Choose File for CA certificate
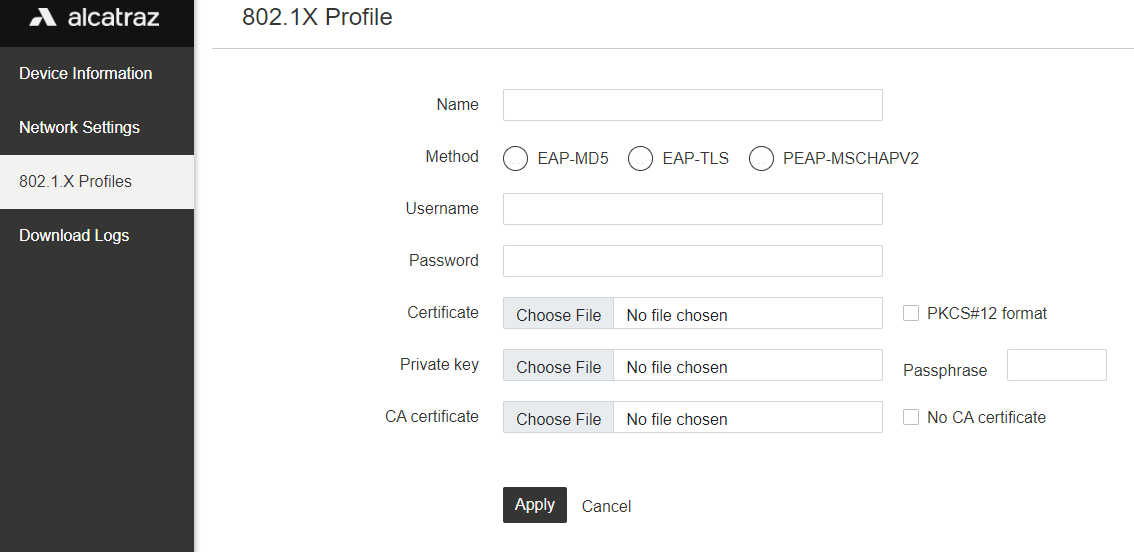Viewport: 1134px width, 552px height. point(558,417)
